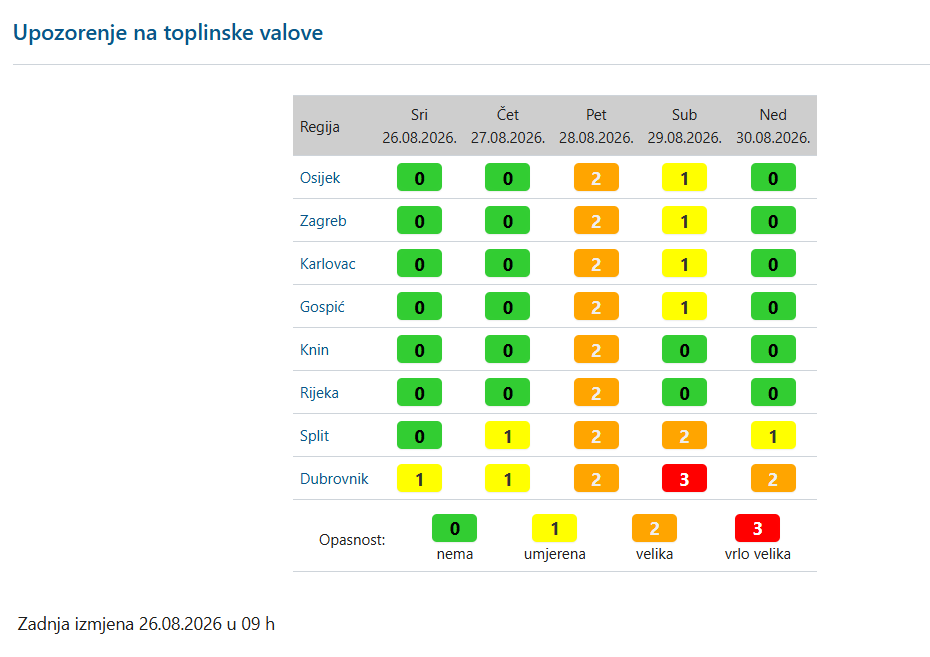Open the Gospić region link
The image size is (930, 657).
322,307
